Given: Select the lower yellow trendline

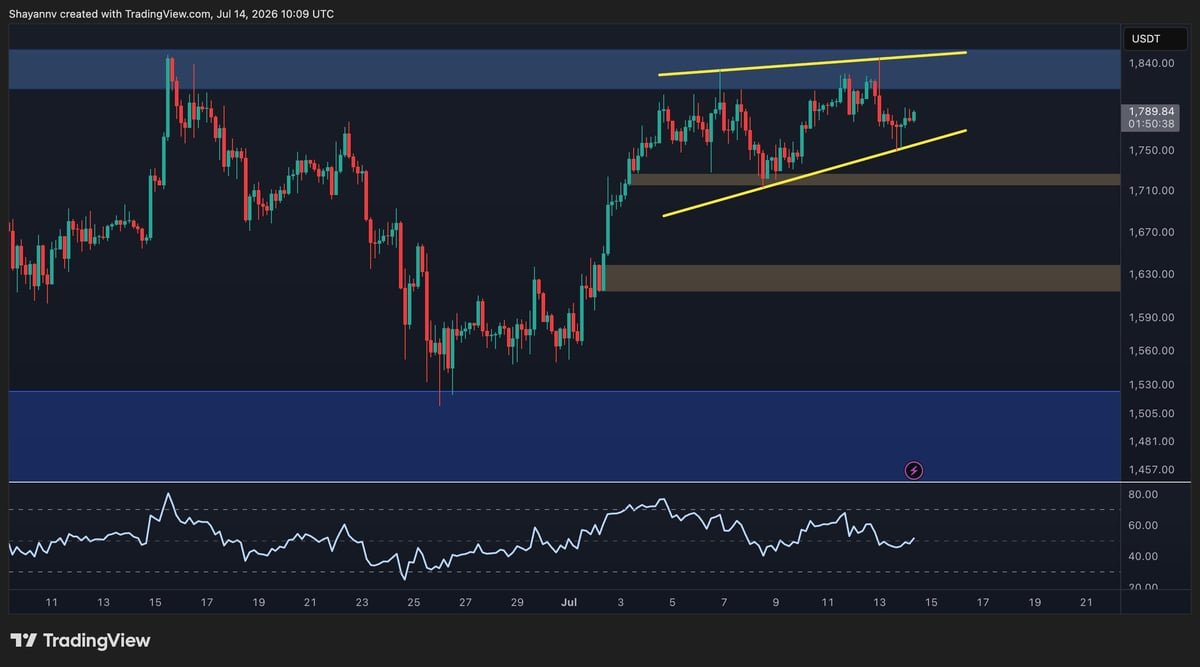Looking at the screenshot, I should 815,173.
